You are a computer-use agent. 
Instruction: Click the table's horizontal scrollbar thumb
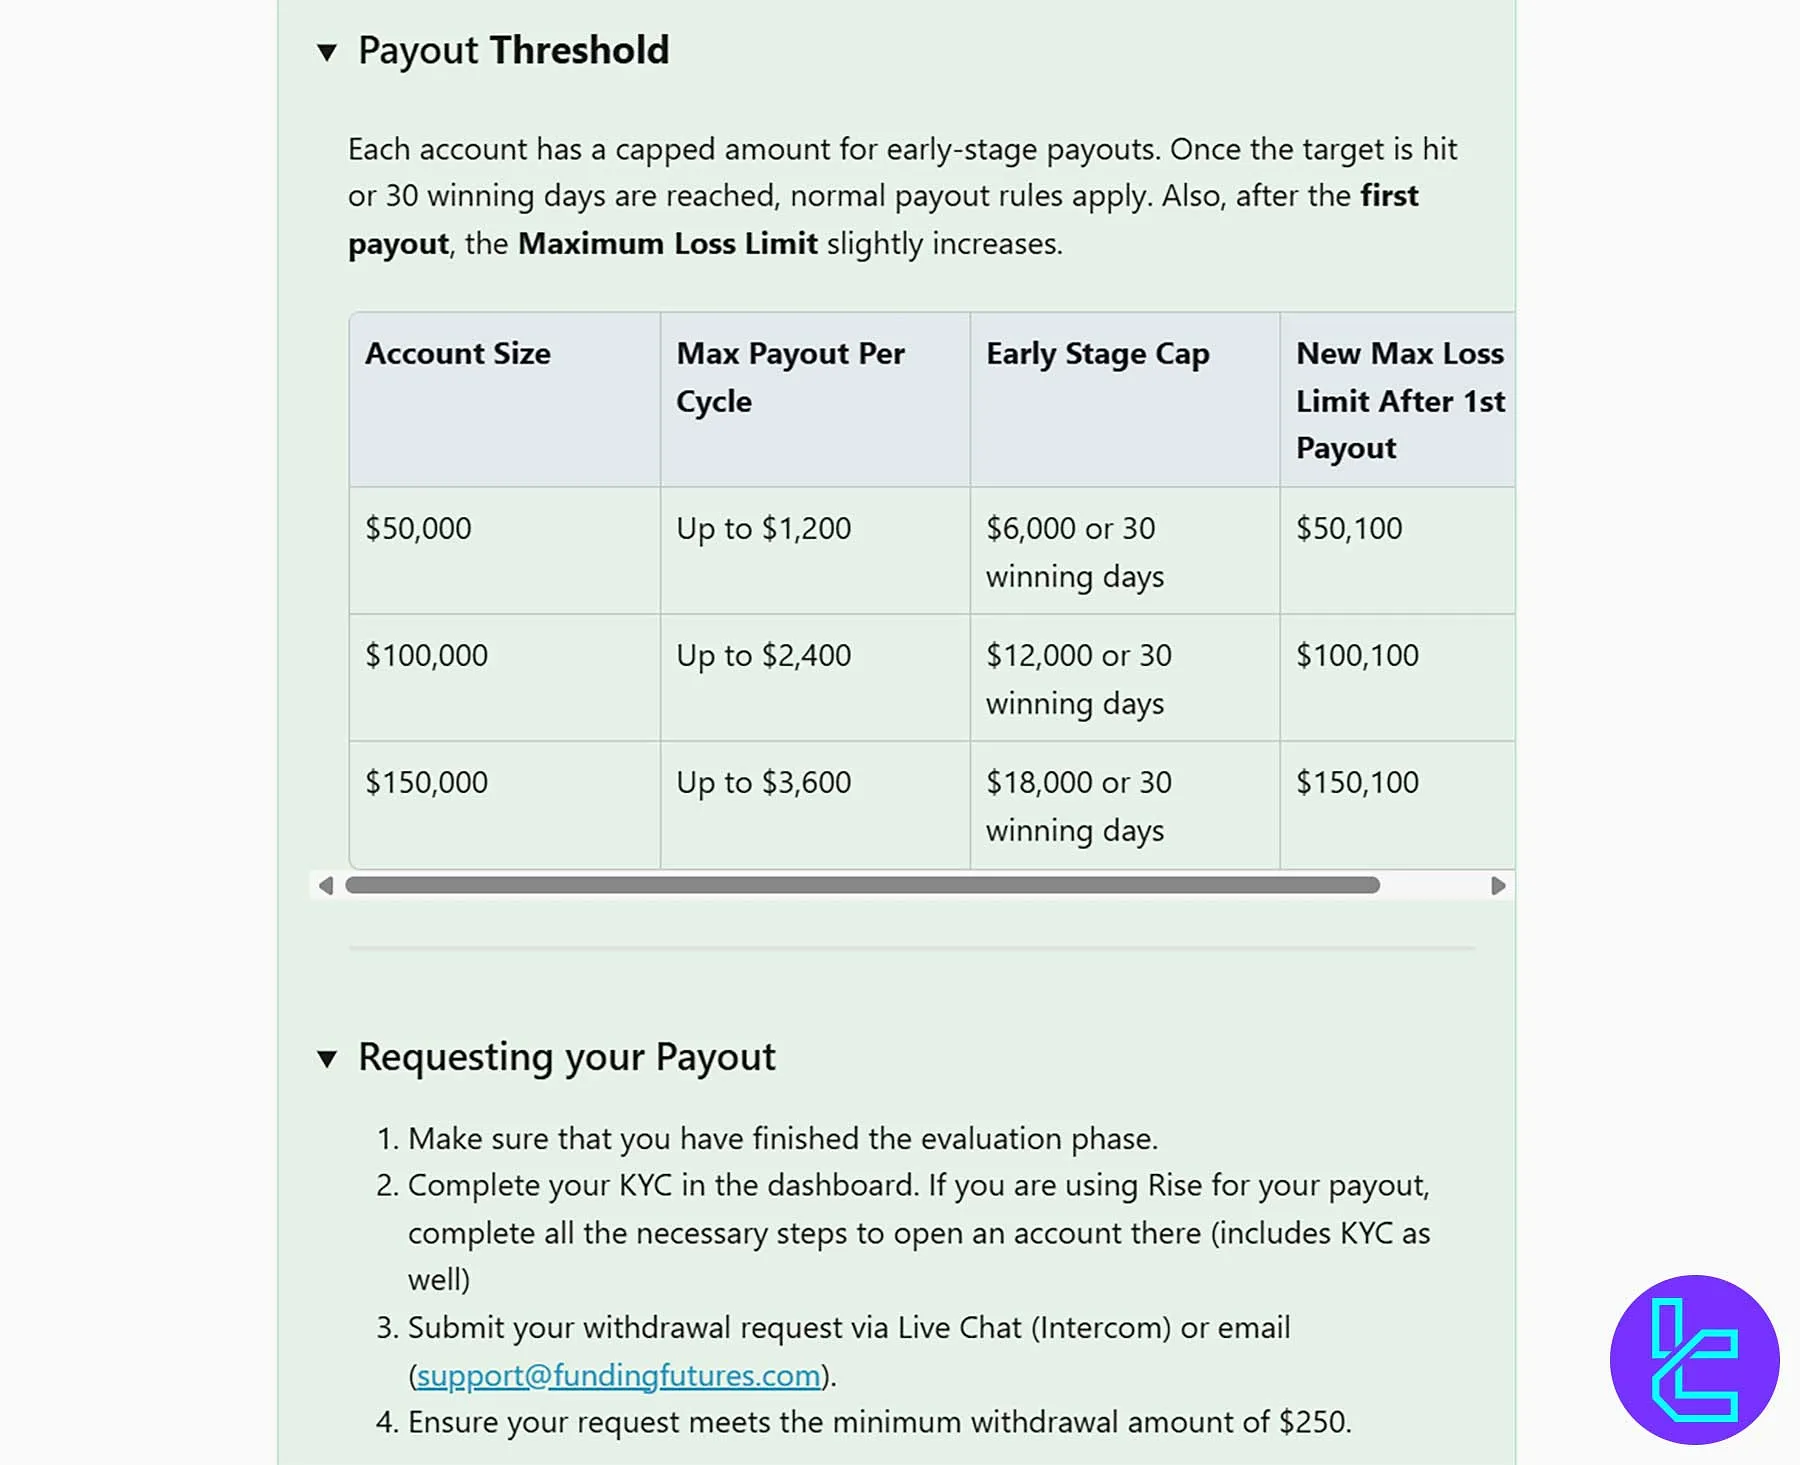pyautogui.click(x=862, y=886)
